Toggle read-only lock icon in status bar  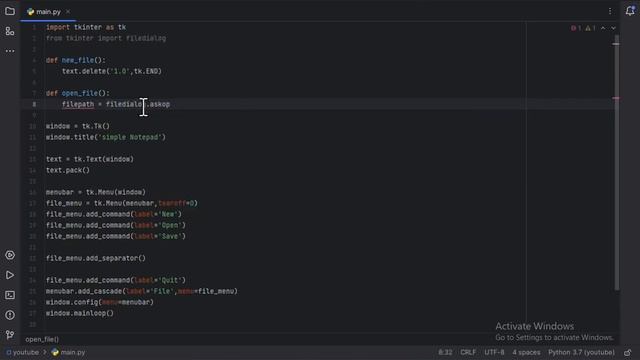pos(628,352)
